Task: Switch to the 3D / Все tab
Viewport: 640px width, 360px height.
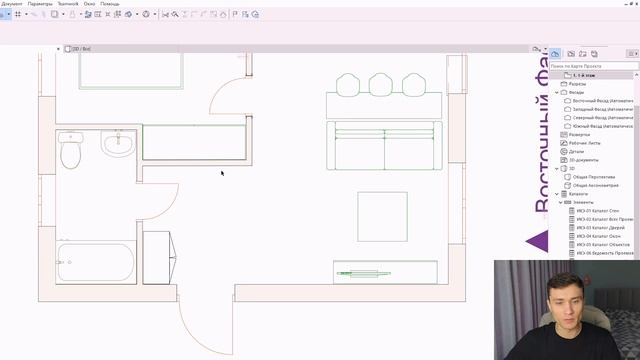Action: 78,49
